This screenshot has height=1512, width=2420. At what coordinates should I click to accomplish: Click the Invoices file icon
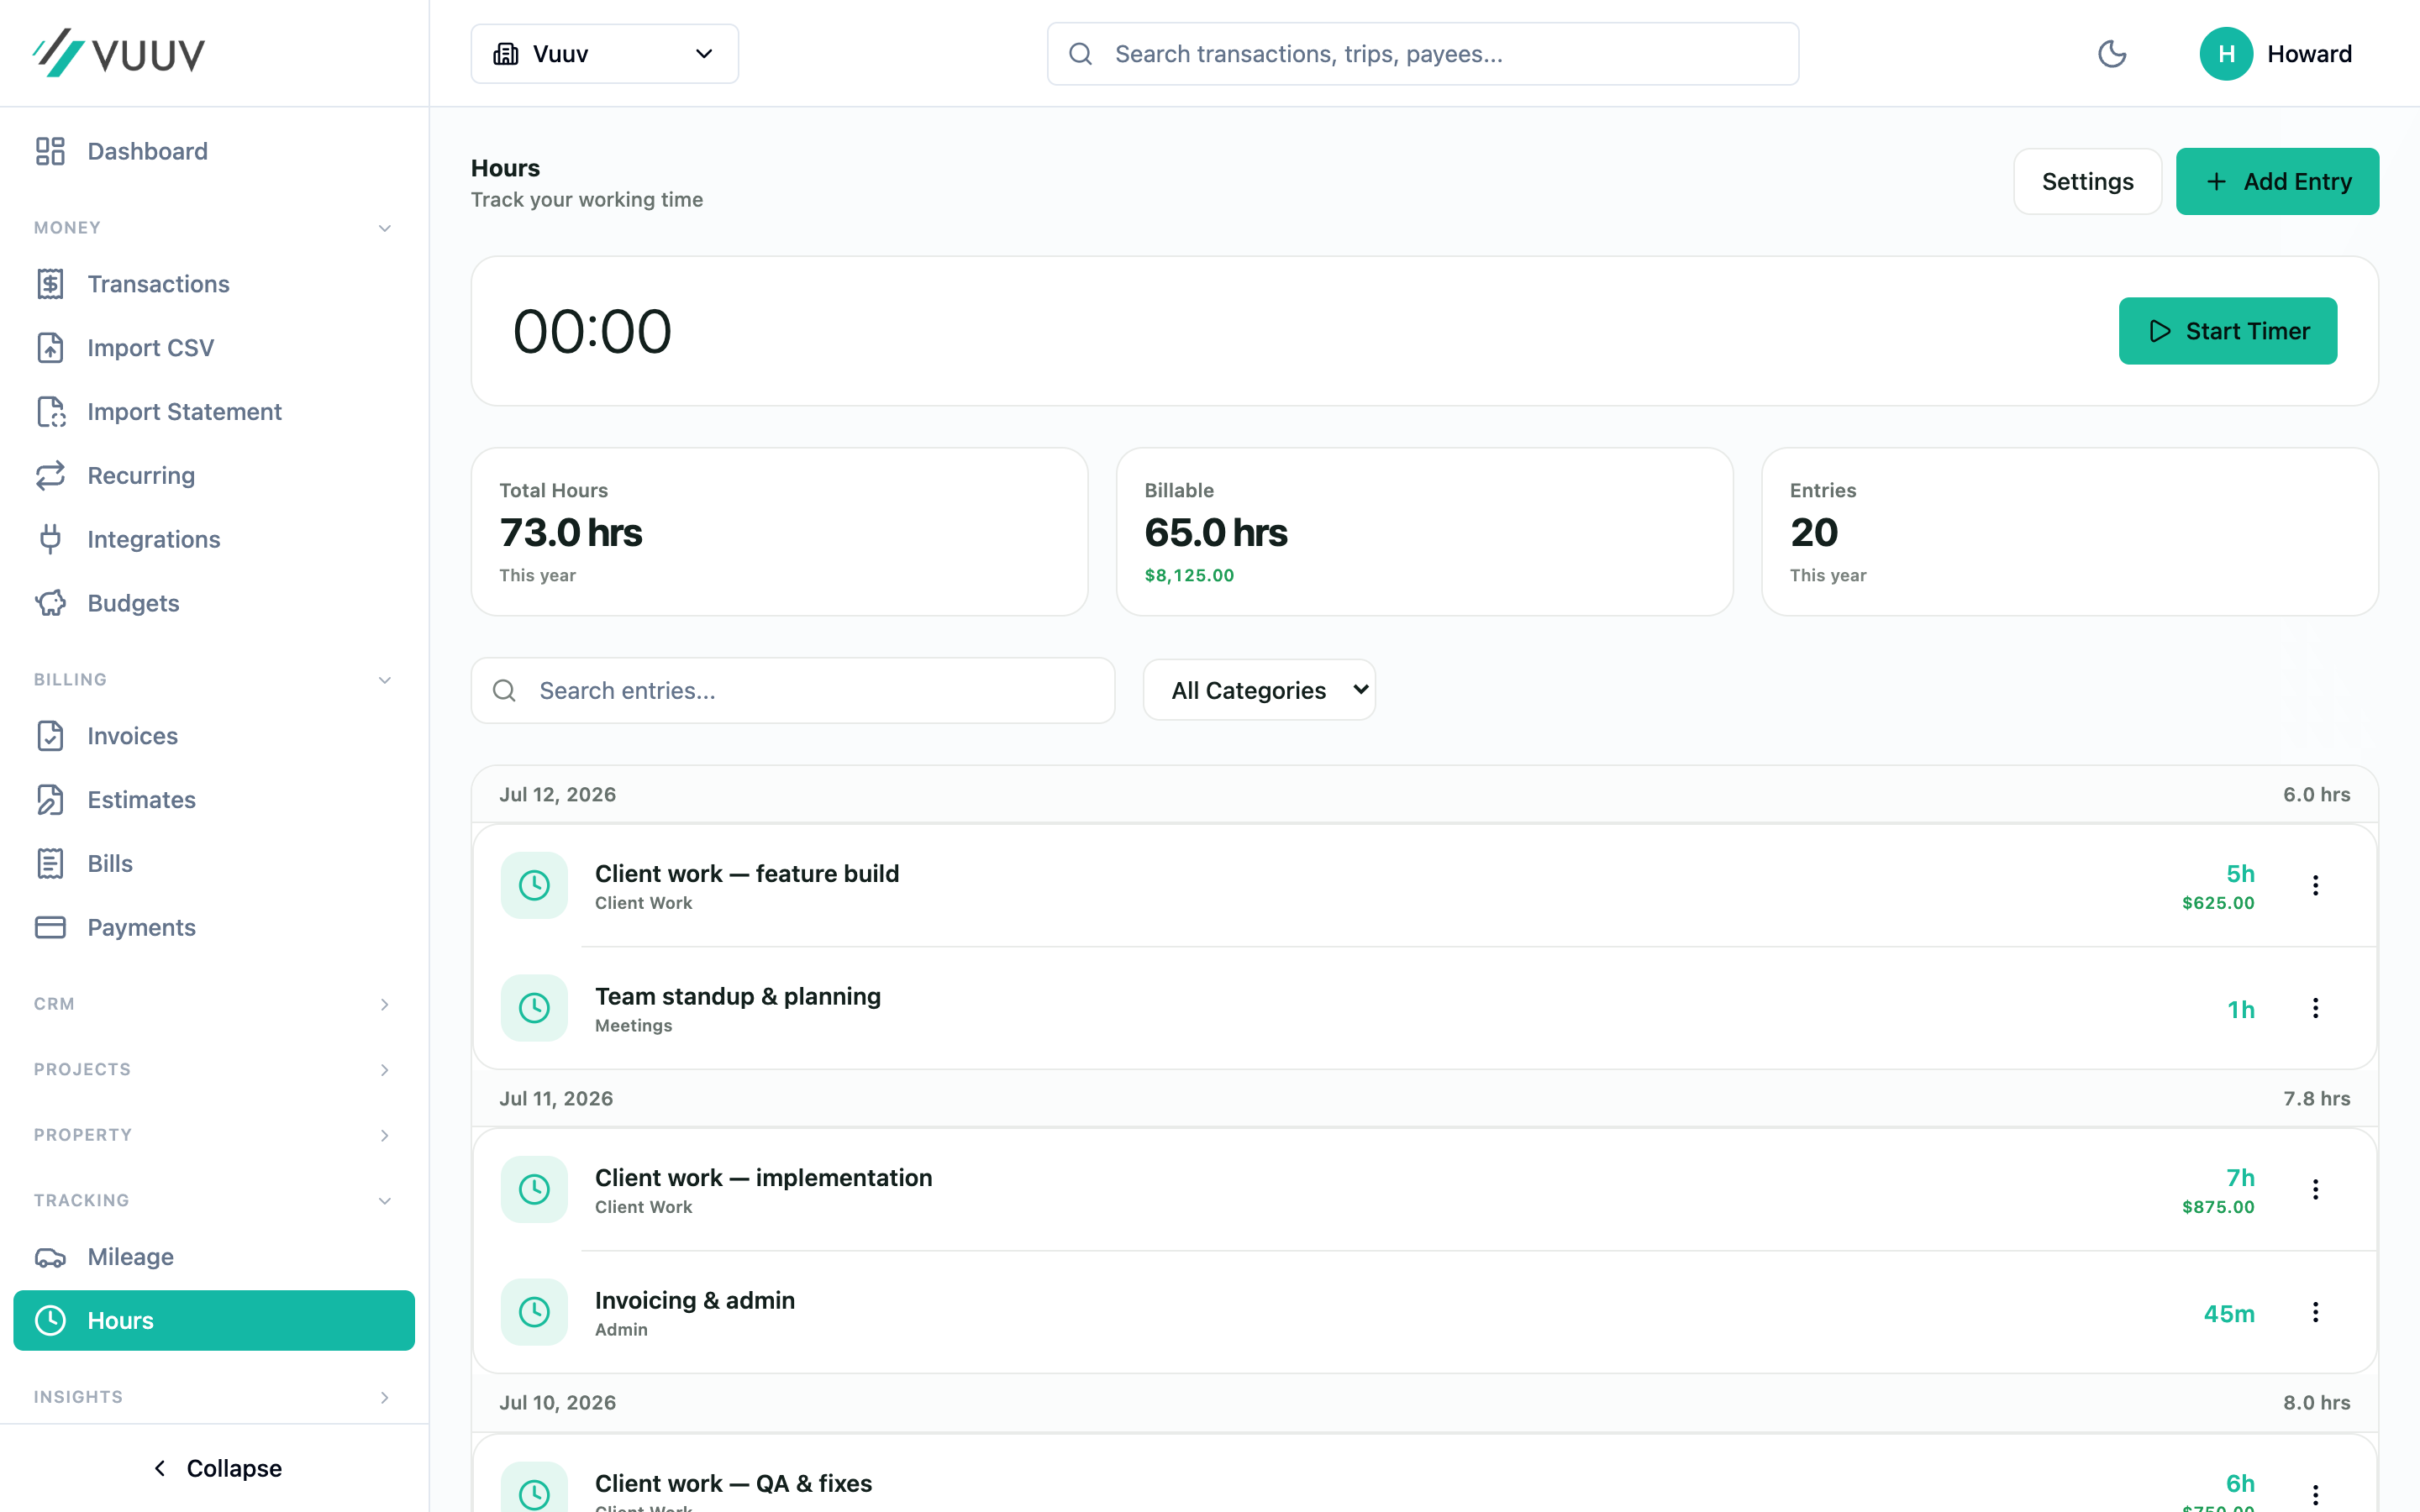(50, 736)
